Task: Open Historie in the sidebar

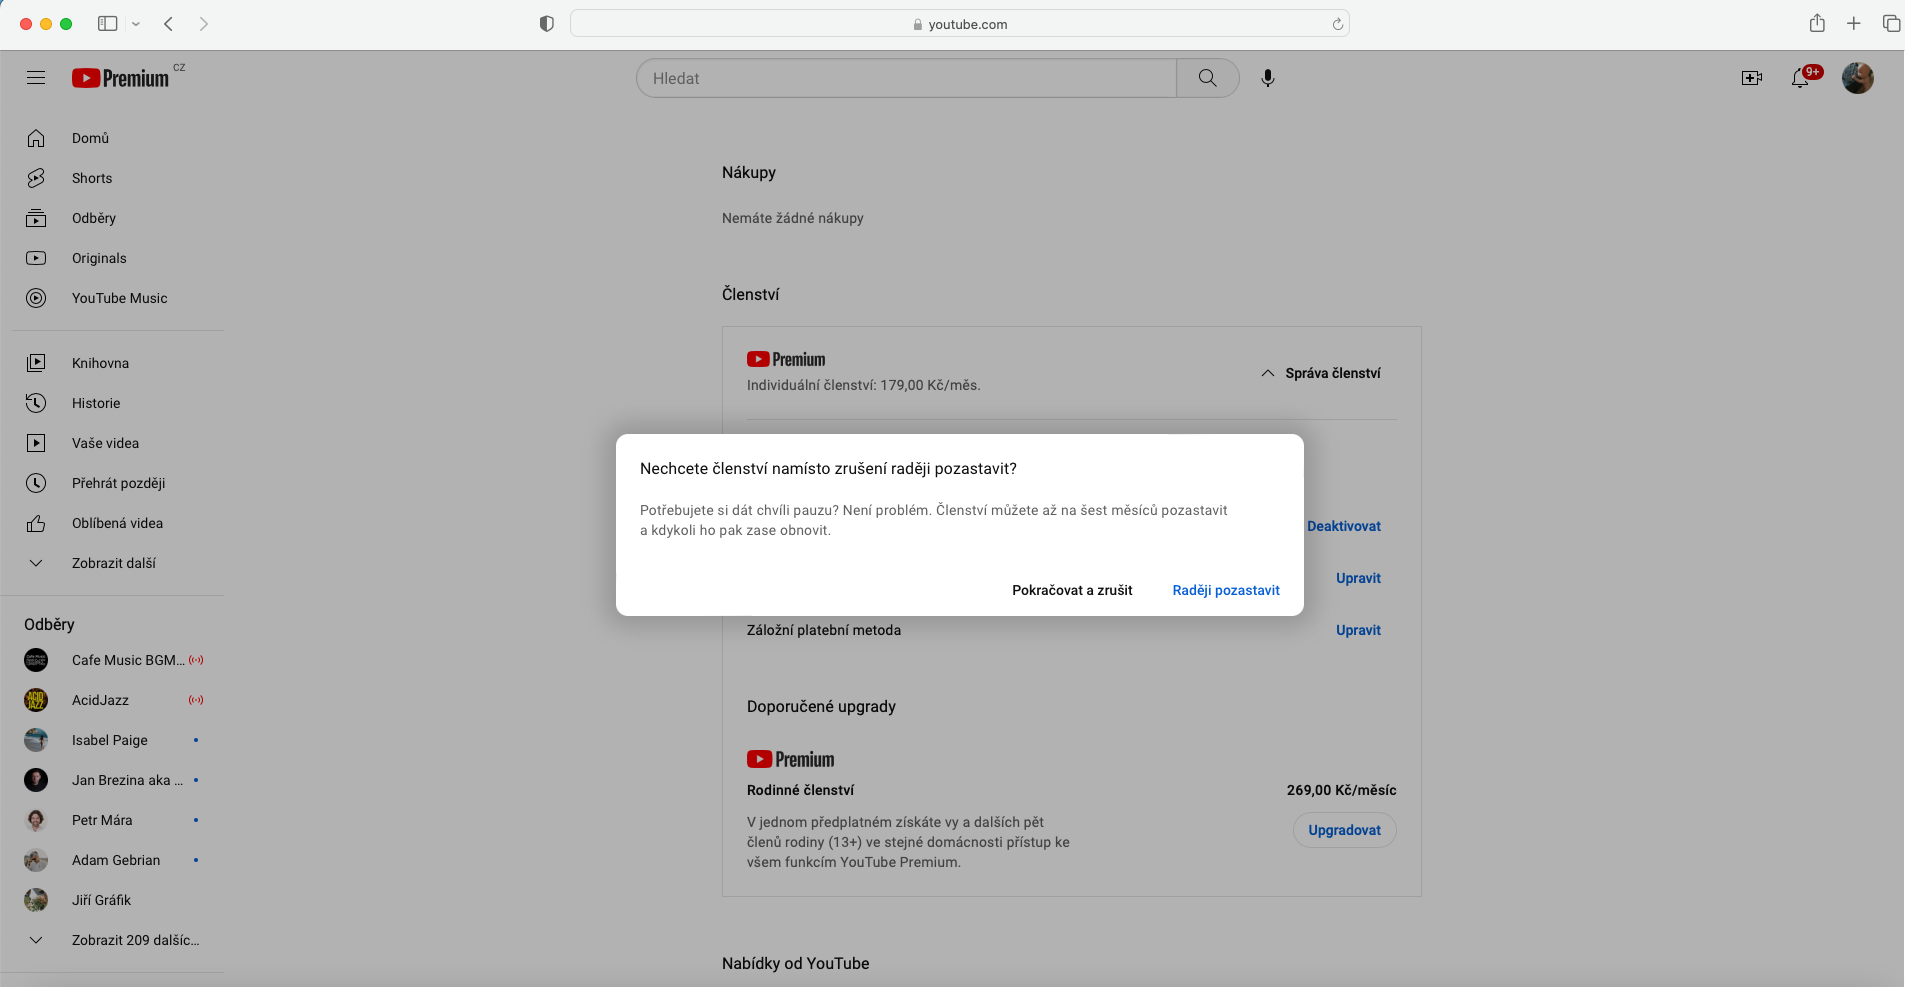Action: [x=96, y=403]
